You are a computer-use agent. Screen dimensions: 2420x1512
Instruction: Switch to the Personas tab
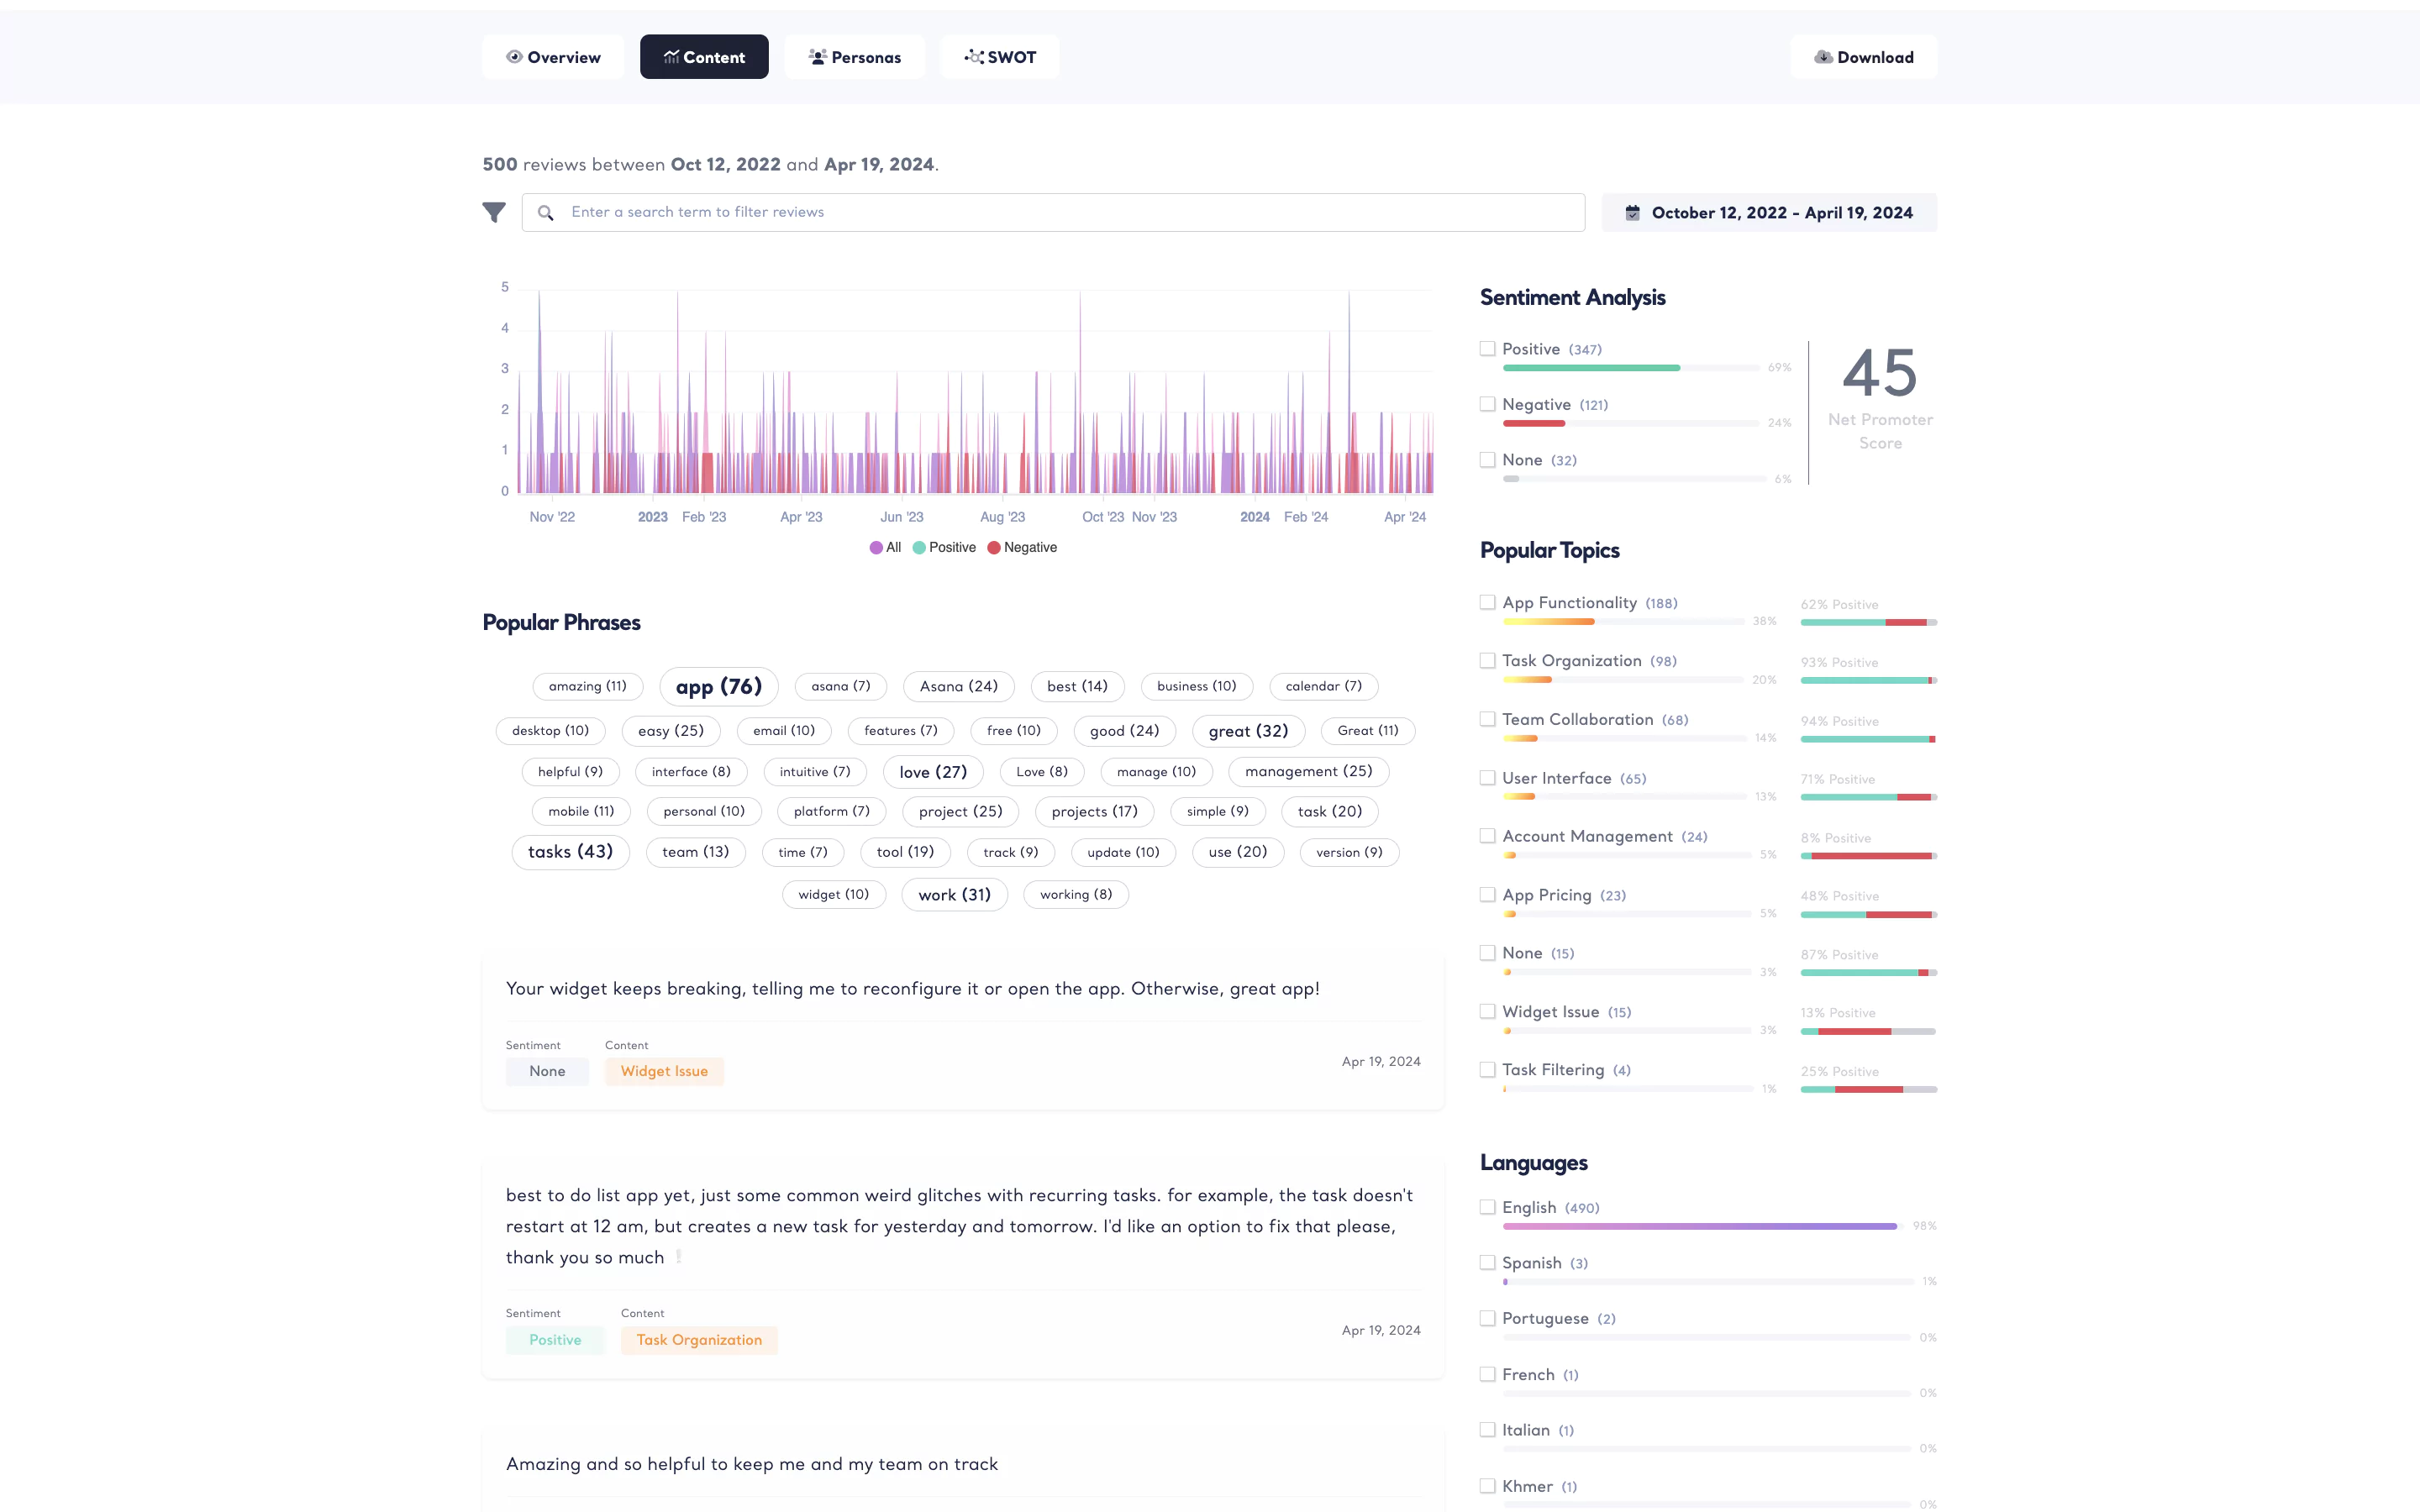[855, 57]
